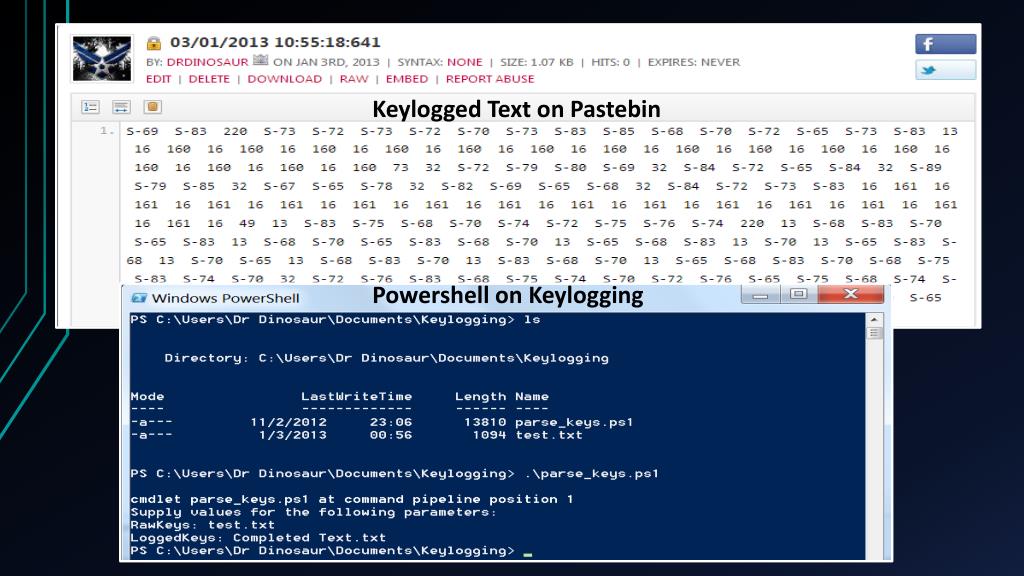Click the 'Mode' column header
1024x576 pixels.
[147, 396]
